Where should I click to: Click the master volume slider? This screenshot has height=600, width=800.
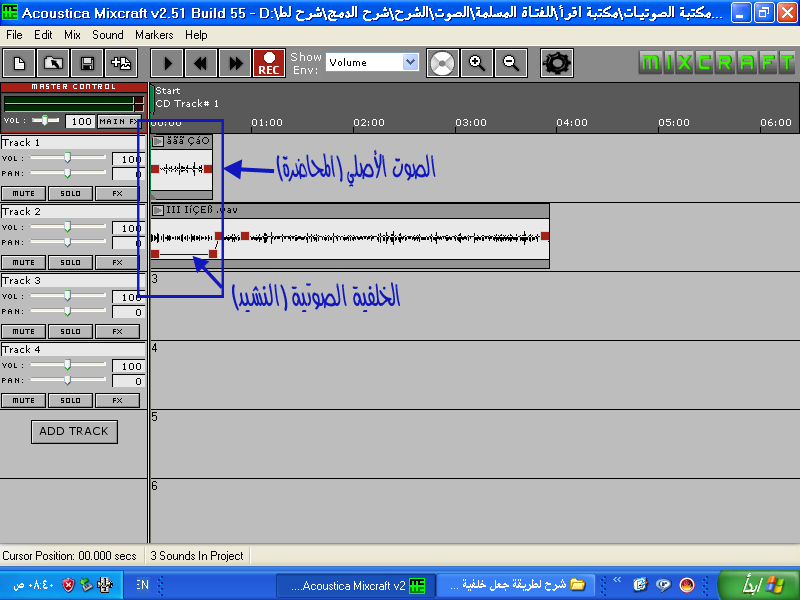[45, 120]
